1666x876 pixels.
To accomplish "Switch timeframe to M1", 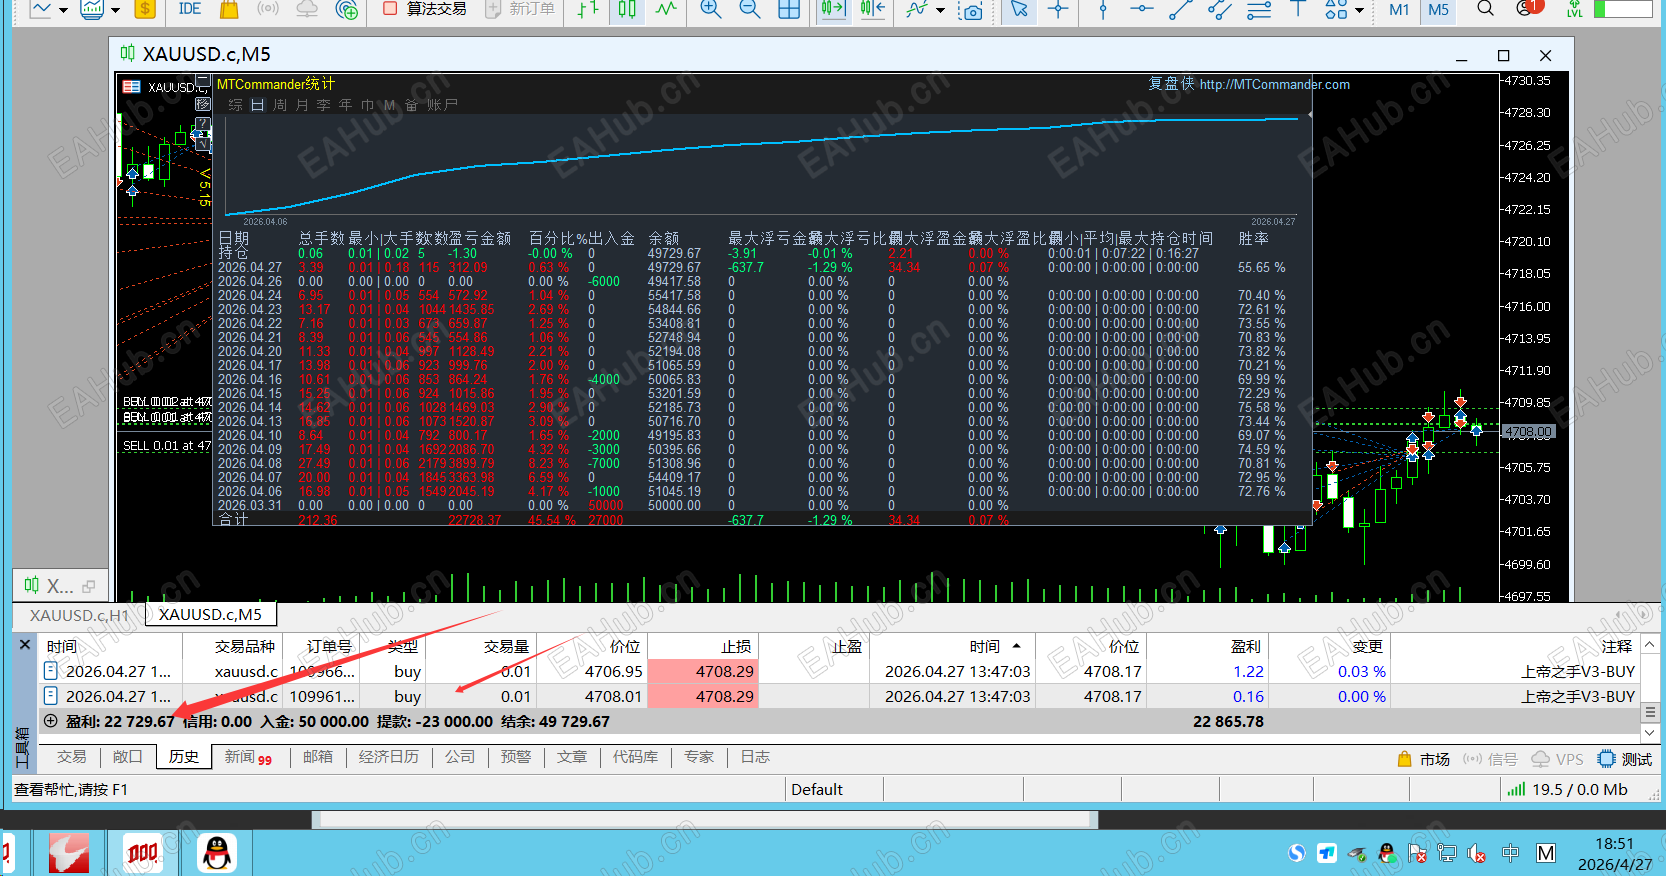I will tap(1399, 9).
